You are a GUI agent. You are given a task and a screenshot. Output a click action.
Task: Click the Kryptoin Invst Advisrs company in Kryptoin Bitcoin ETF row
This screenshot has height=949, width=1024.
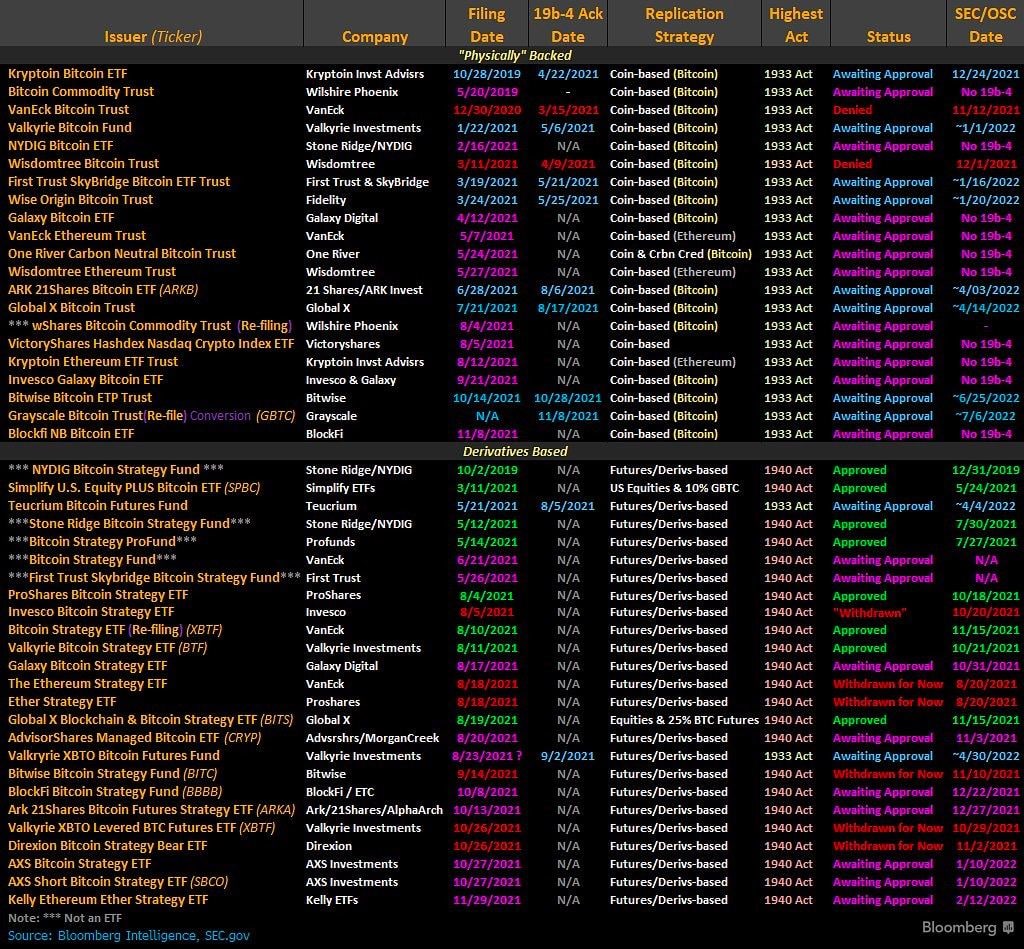coord(365,74)
